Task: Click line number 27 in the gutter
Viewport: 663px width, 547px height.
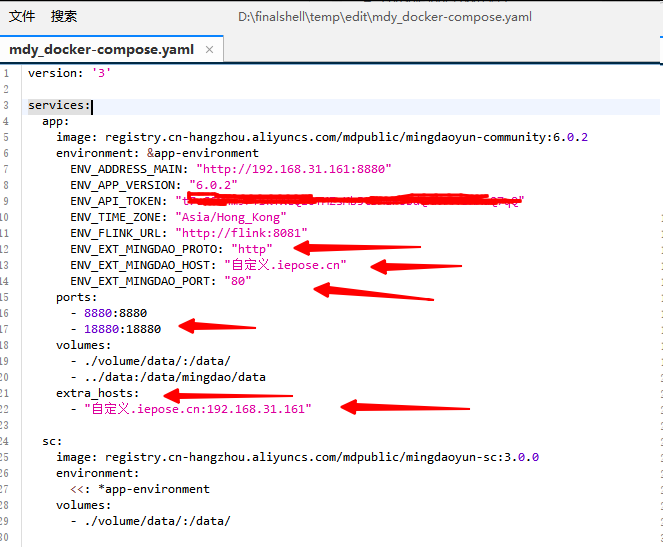Action: pyautogui.click(x=6, y=489)
